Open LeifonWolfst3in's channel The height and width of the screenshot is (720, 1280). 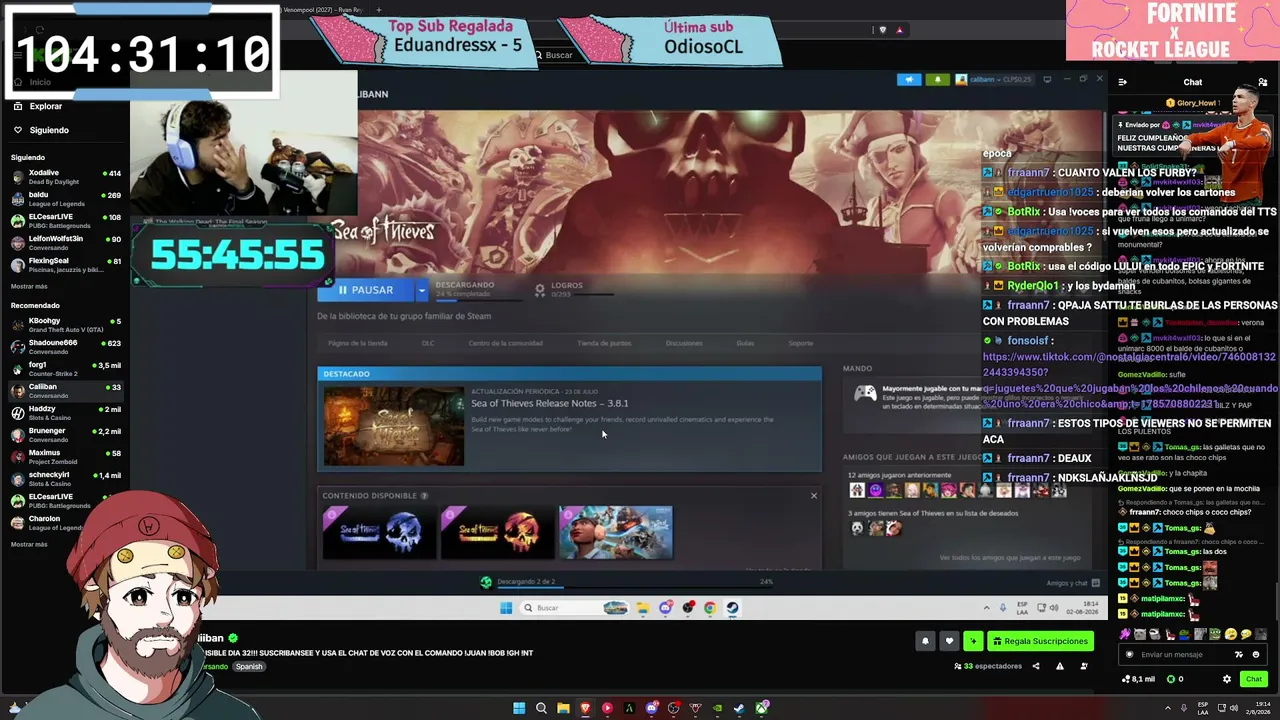pos(65,243)
